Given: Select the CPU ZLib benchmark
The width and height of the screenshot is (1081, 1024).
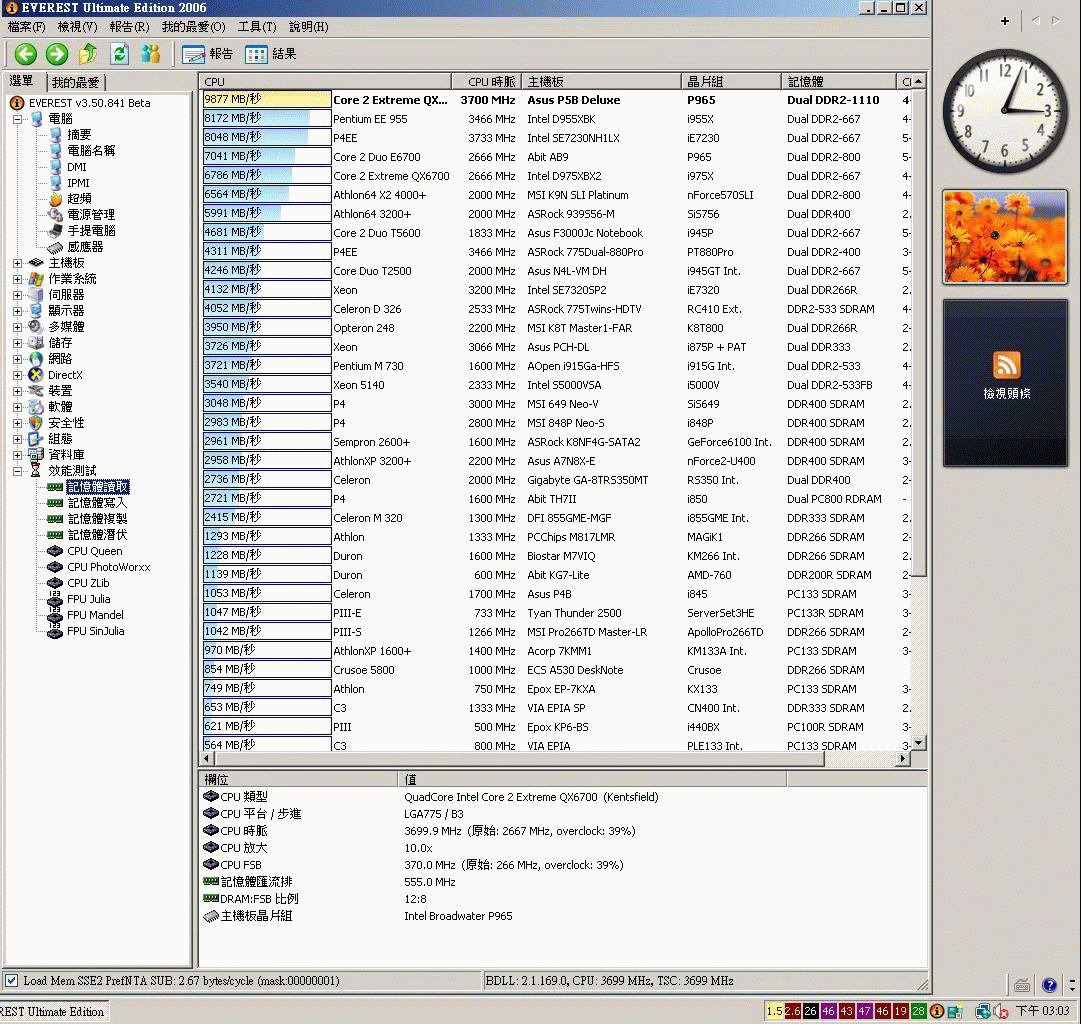Looking at the screenshot, I should pos(87,582).
